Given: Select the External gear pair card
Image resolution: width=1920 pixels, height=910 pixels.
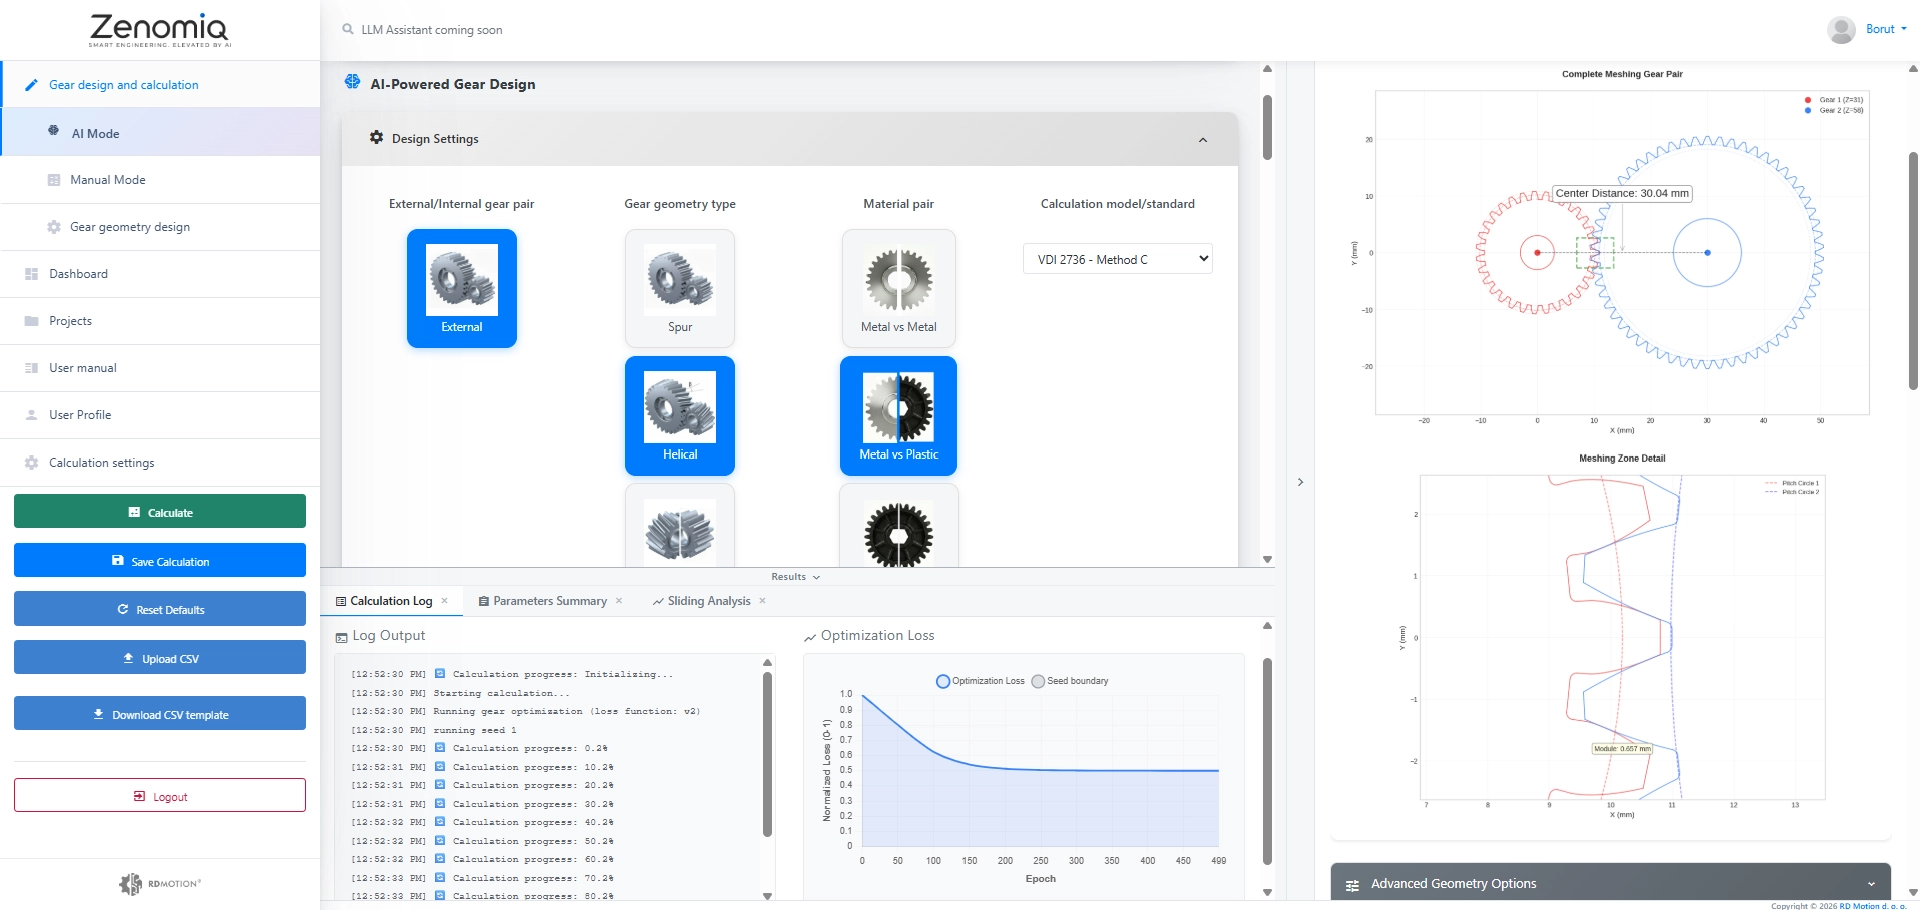Looking at the screenshot, I should 462,288.
